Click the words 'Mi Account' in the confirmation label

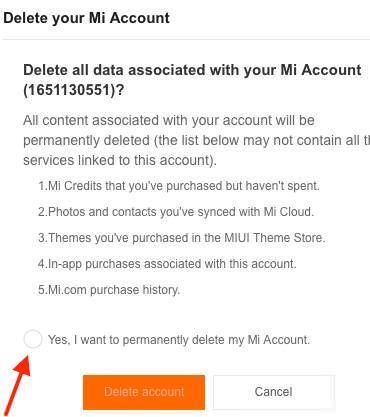(277, 340)
